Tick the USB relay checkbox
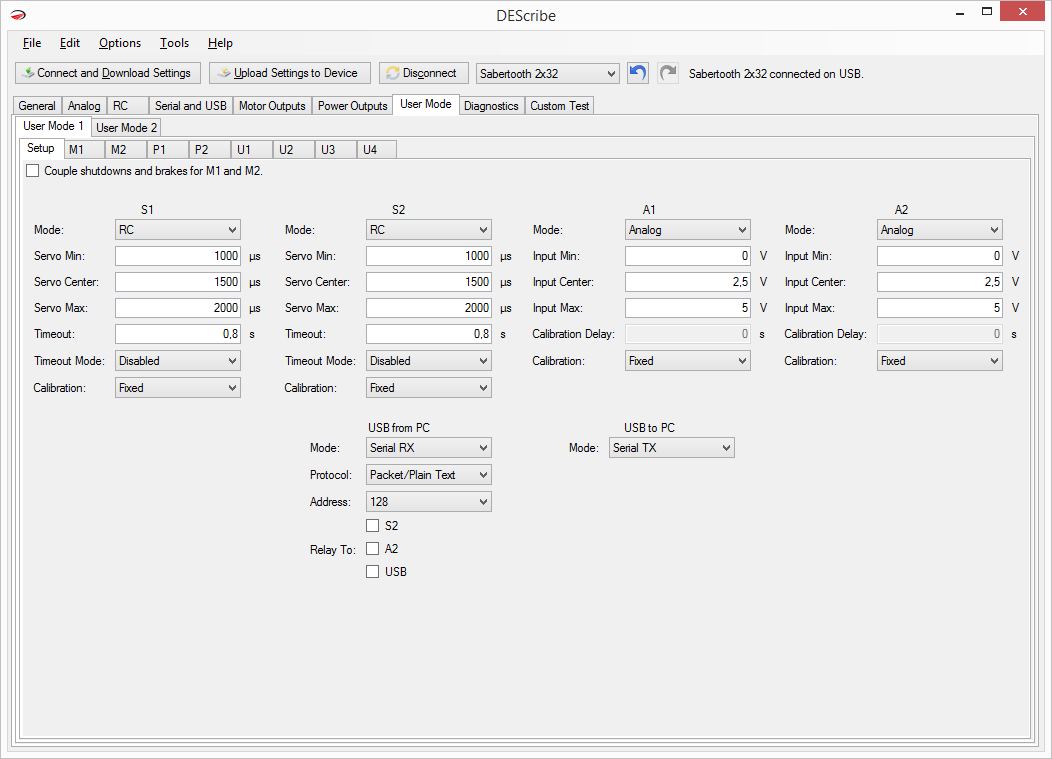 (373, 572)
